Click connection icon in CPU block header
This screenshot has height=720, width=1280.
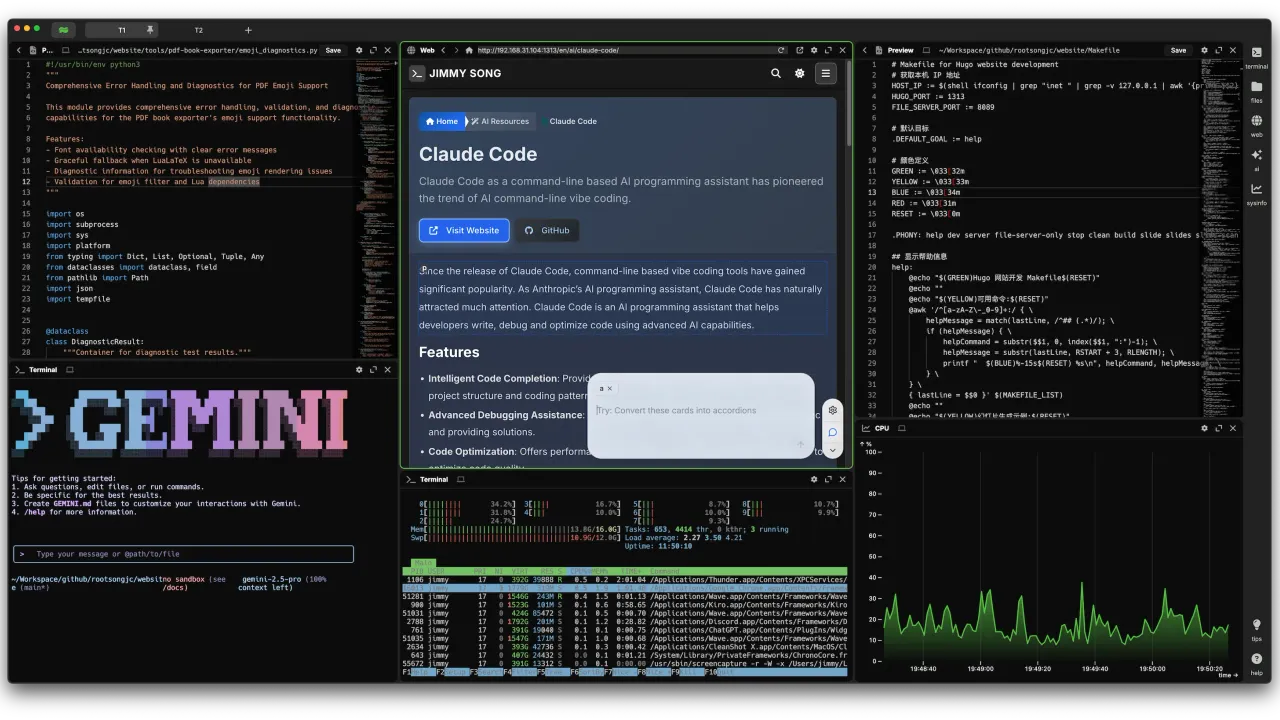point(900,428)
